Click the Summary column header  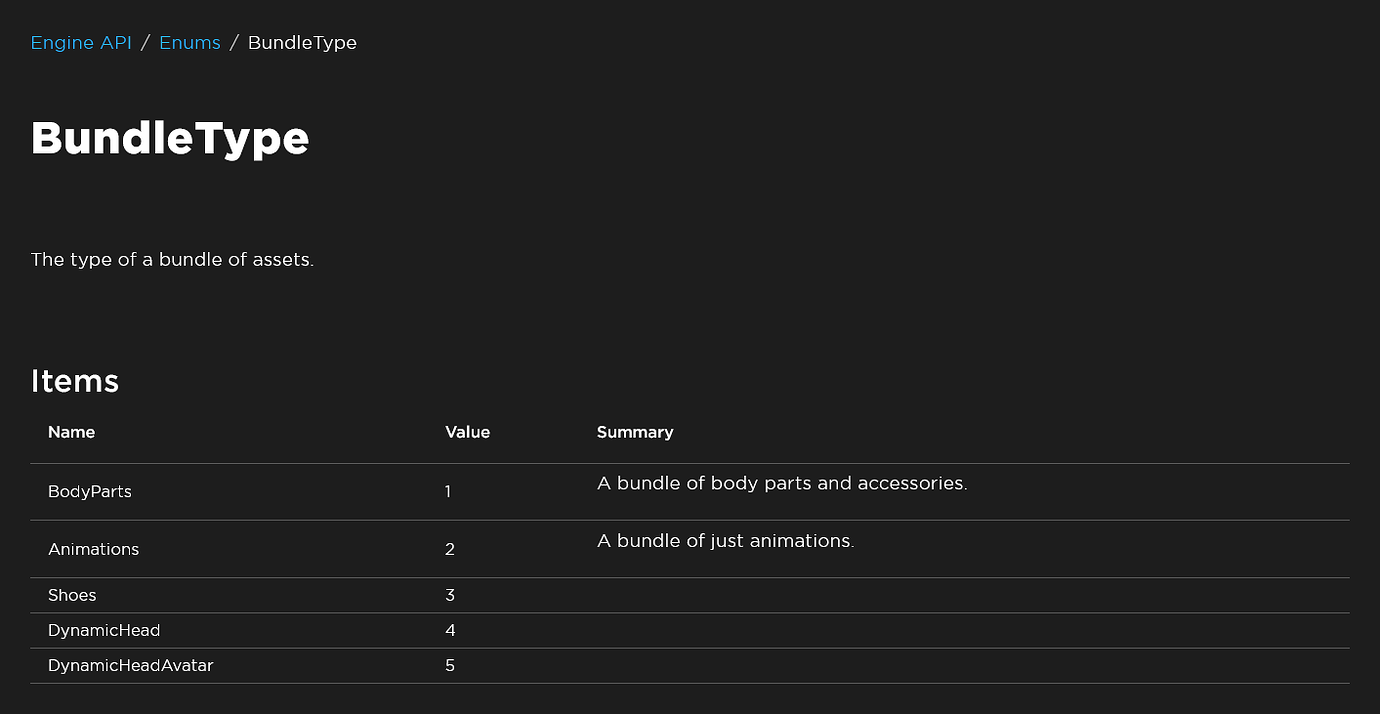635,432
